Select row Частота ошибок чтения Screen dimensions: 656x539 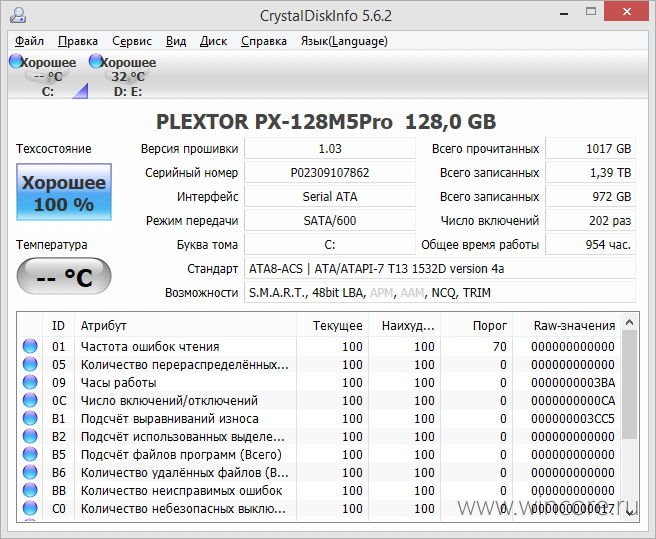click(x=320, y=346)
